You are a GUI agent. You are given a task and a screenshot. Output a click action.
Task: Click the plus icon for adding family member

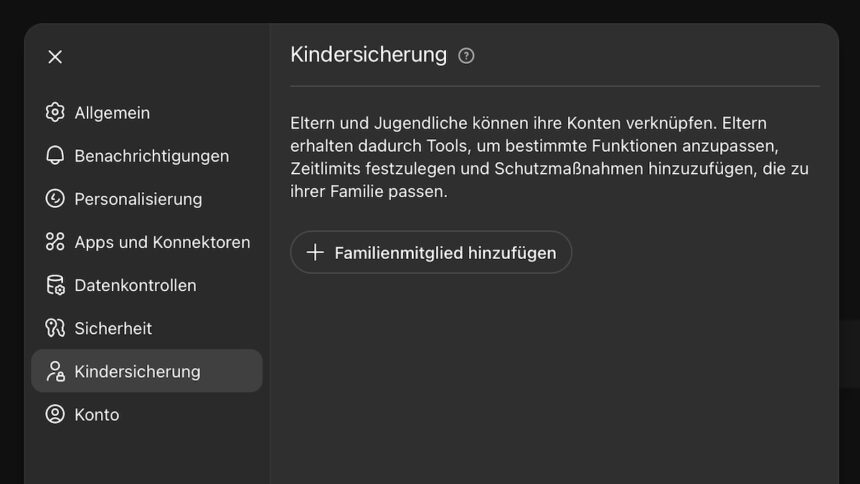coord(315,252)
